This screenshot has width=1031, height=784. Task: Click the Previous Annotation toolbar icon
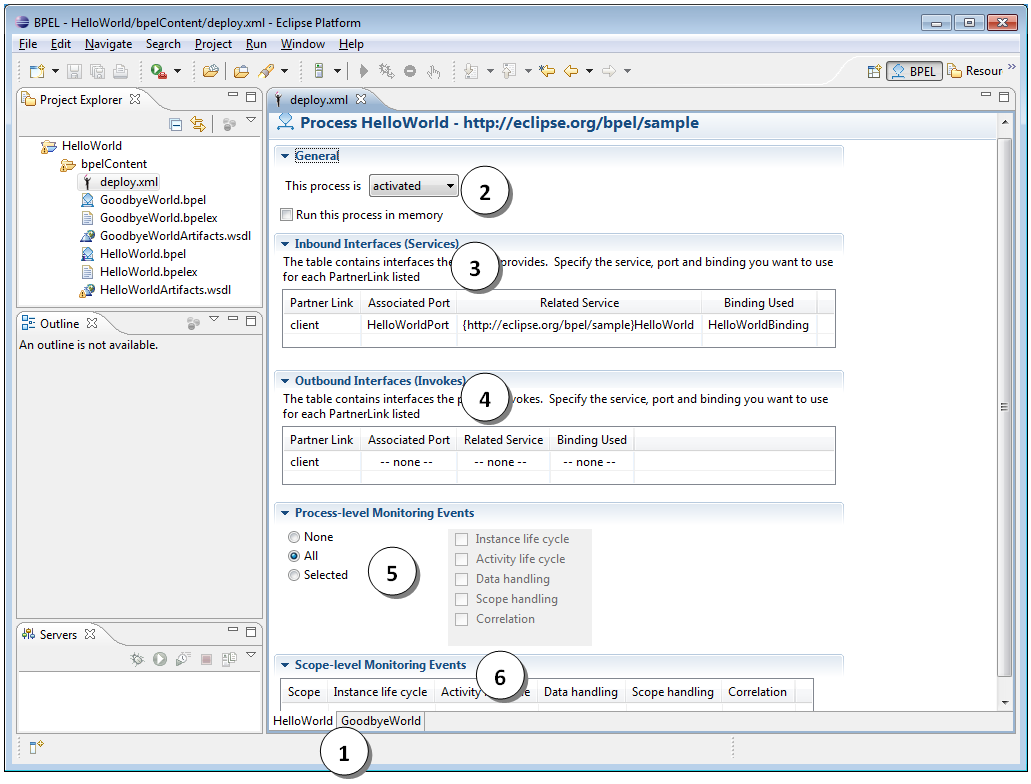click(x=509, y=71)
